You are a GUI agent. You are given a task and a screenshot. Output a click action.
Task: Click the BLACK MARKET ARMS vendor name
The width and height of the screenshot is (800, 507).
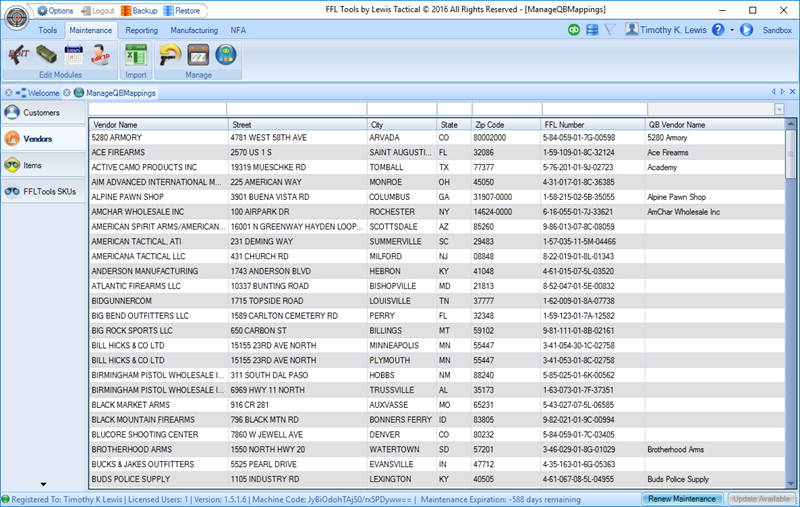pos(131,405)
